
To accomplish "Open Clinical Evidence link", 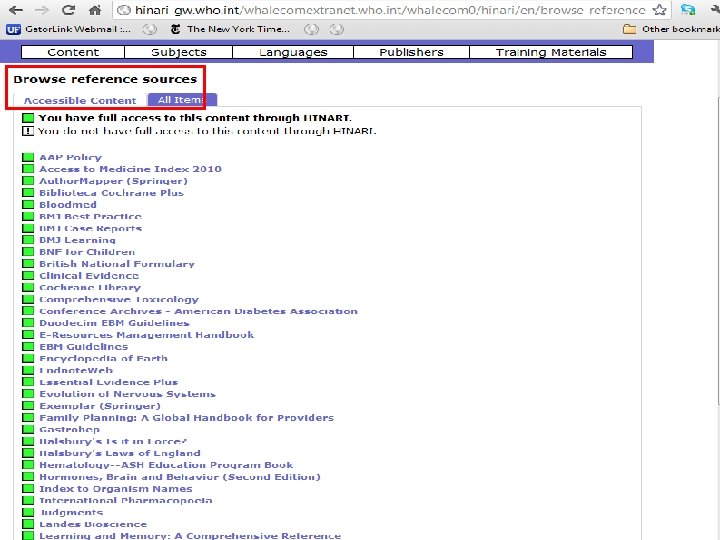I will (x=89, y=276).
